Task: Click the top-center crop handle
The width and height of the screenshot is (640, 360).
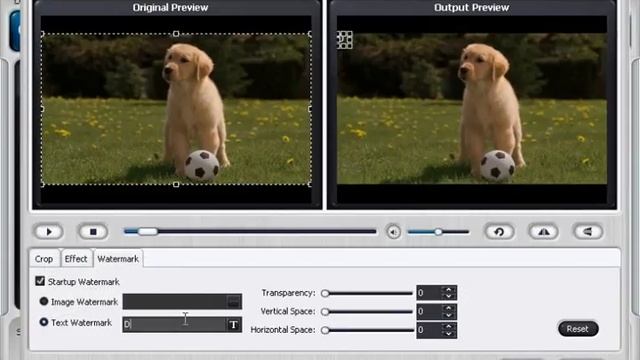Action: tap(176, 34)
